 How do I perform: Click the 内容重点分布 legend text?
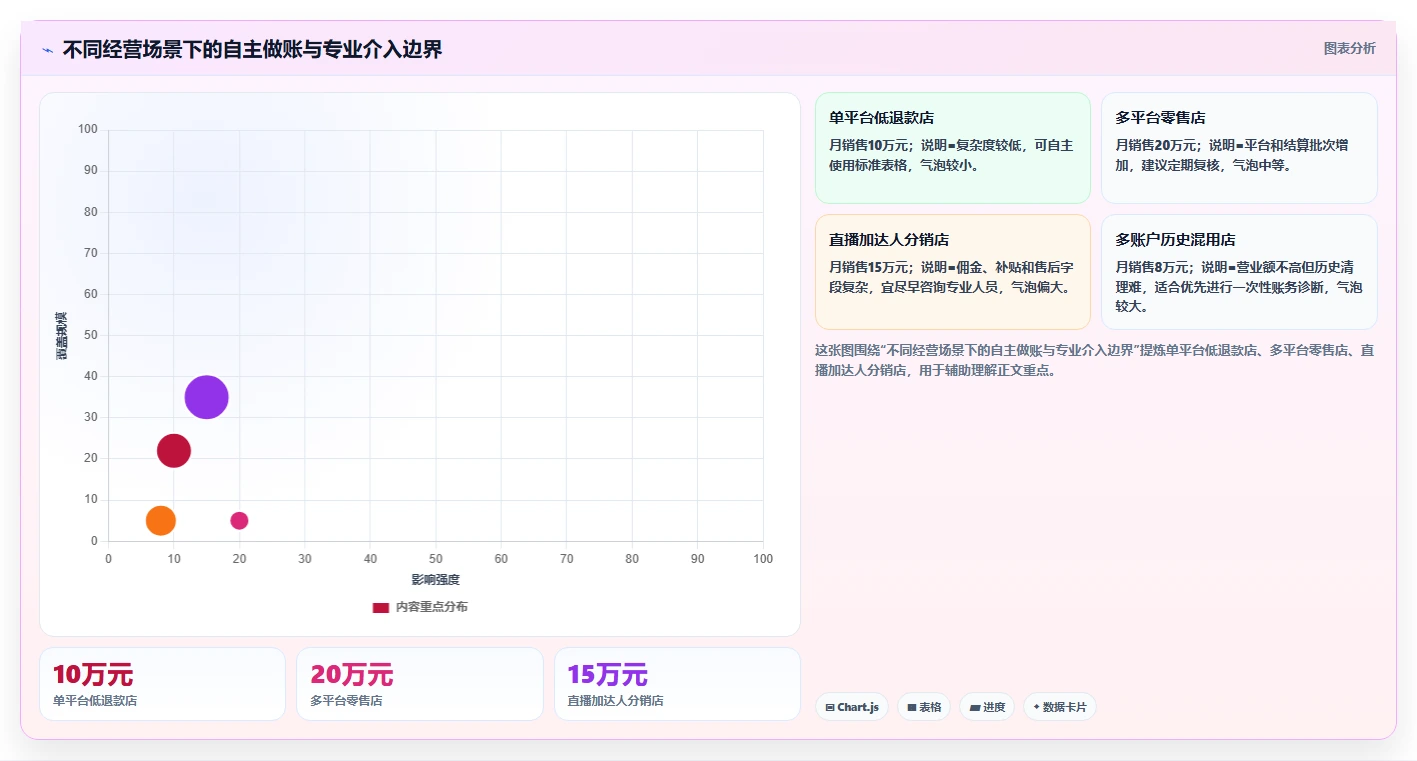pos(432,607)
